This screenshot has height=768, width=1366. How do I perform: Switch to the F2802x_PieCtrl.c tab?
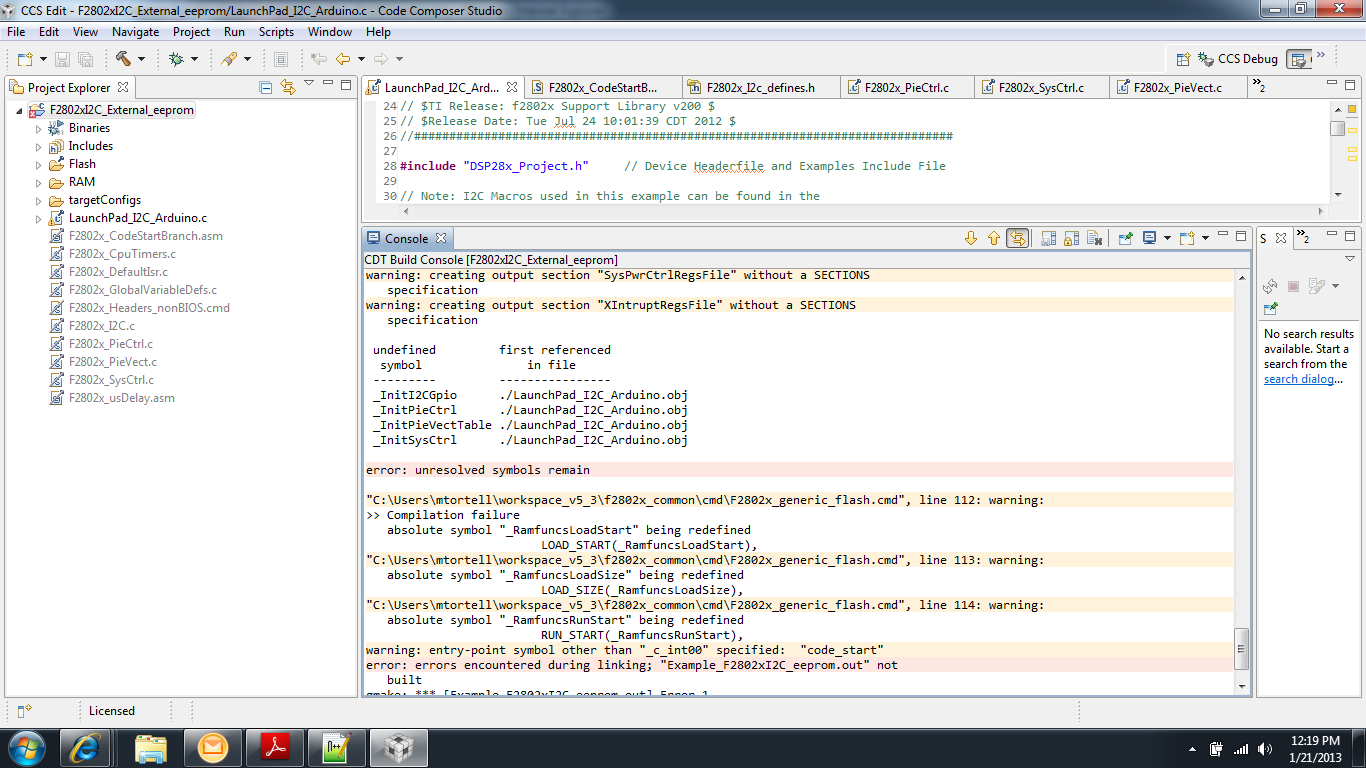click(907, 87)
